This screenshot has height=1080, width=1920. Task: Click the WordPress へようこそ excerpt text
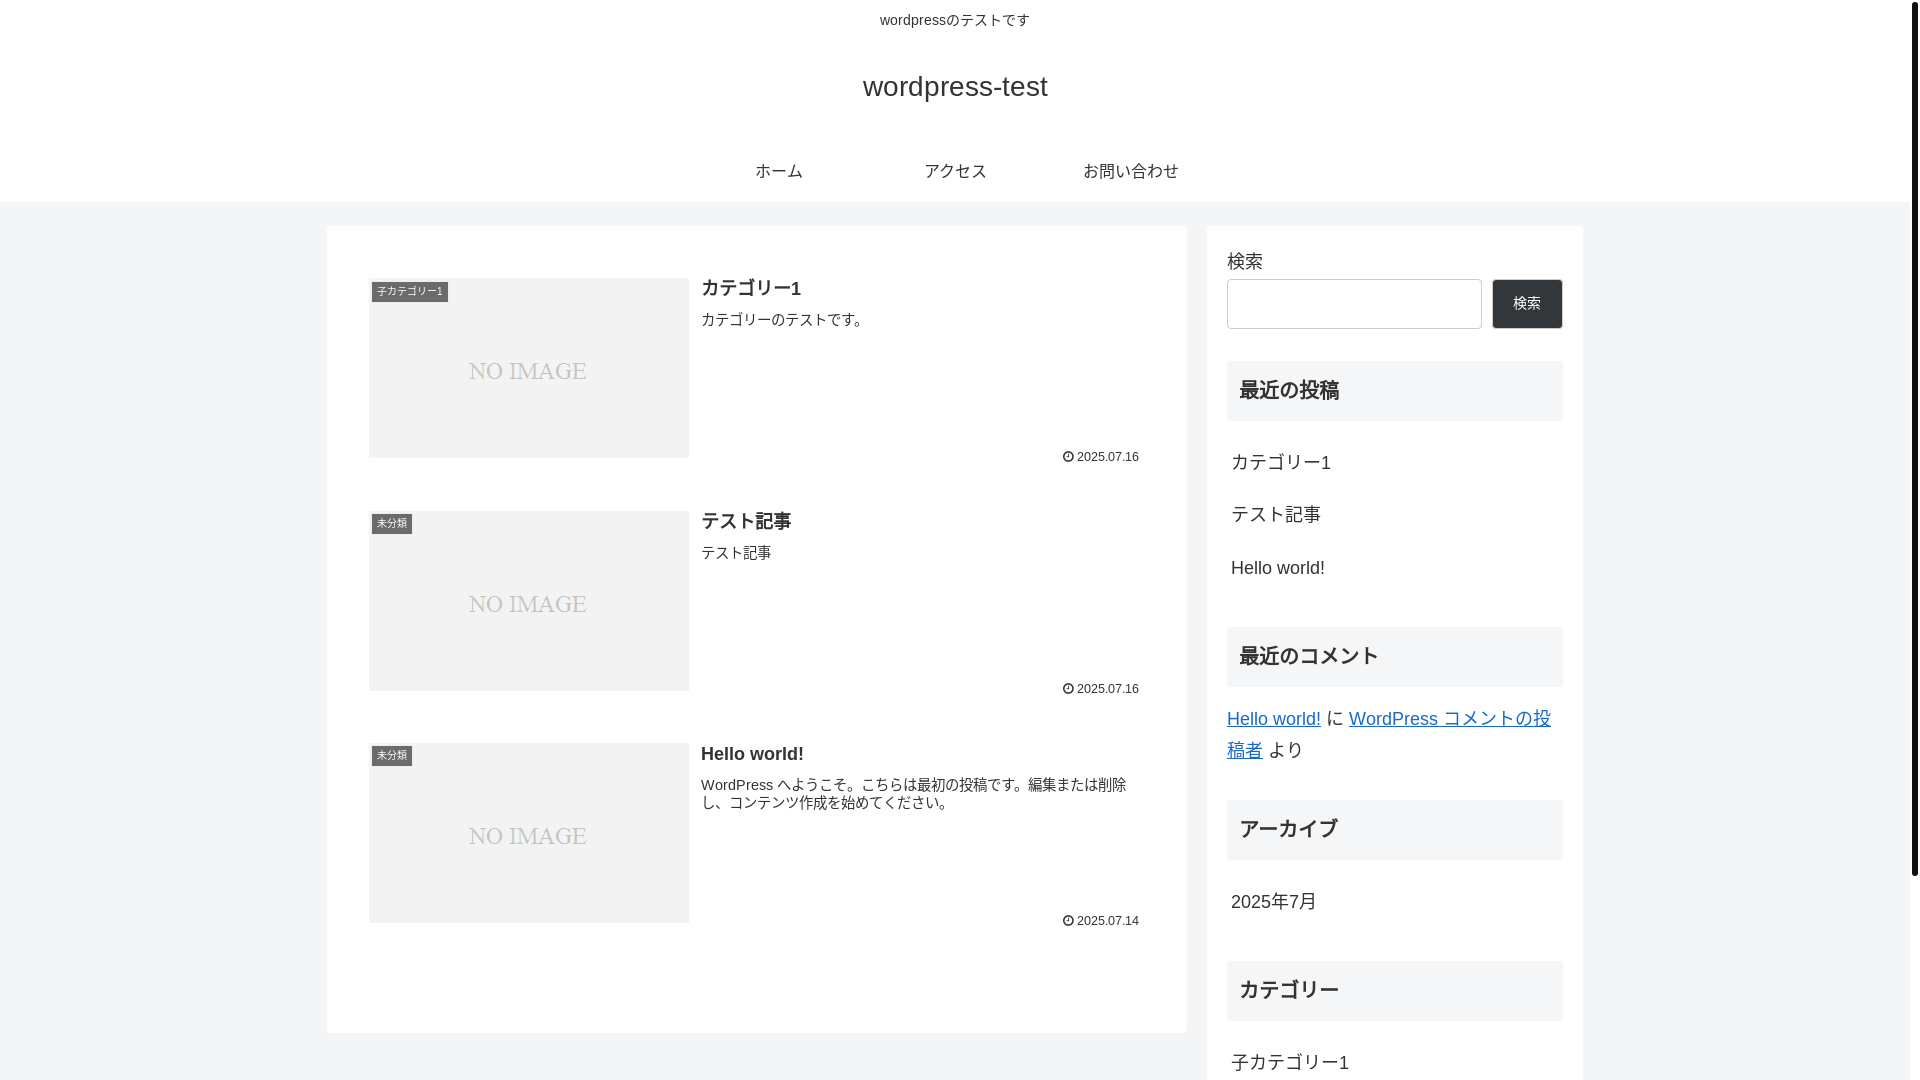[914, 794]
